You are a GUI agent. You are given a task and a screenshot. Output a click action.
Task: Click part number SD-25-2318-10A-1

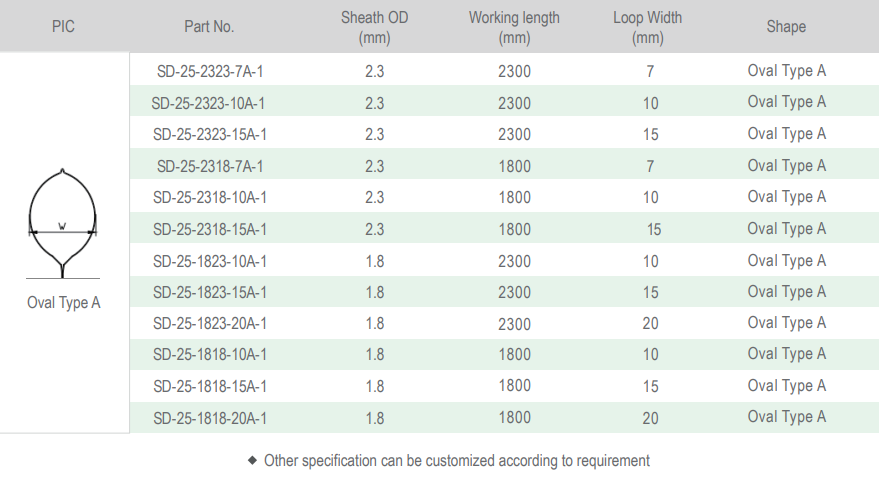210,197
